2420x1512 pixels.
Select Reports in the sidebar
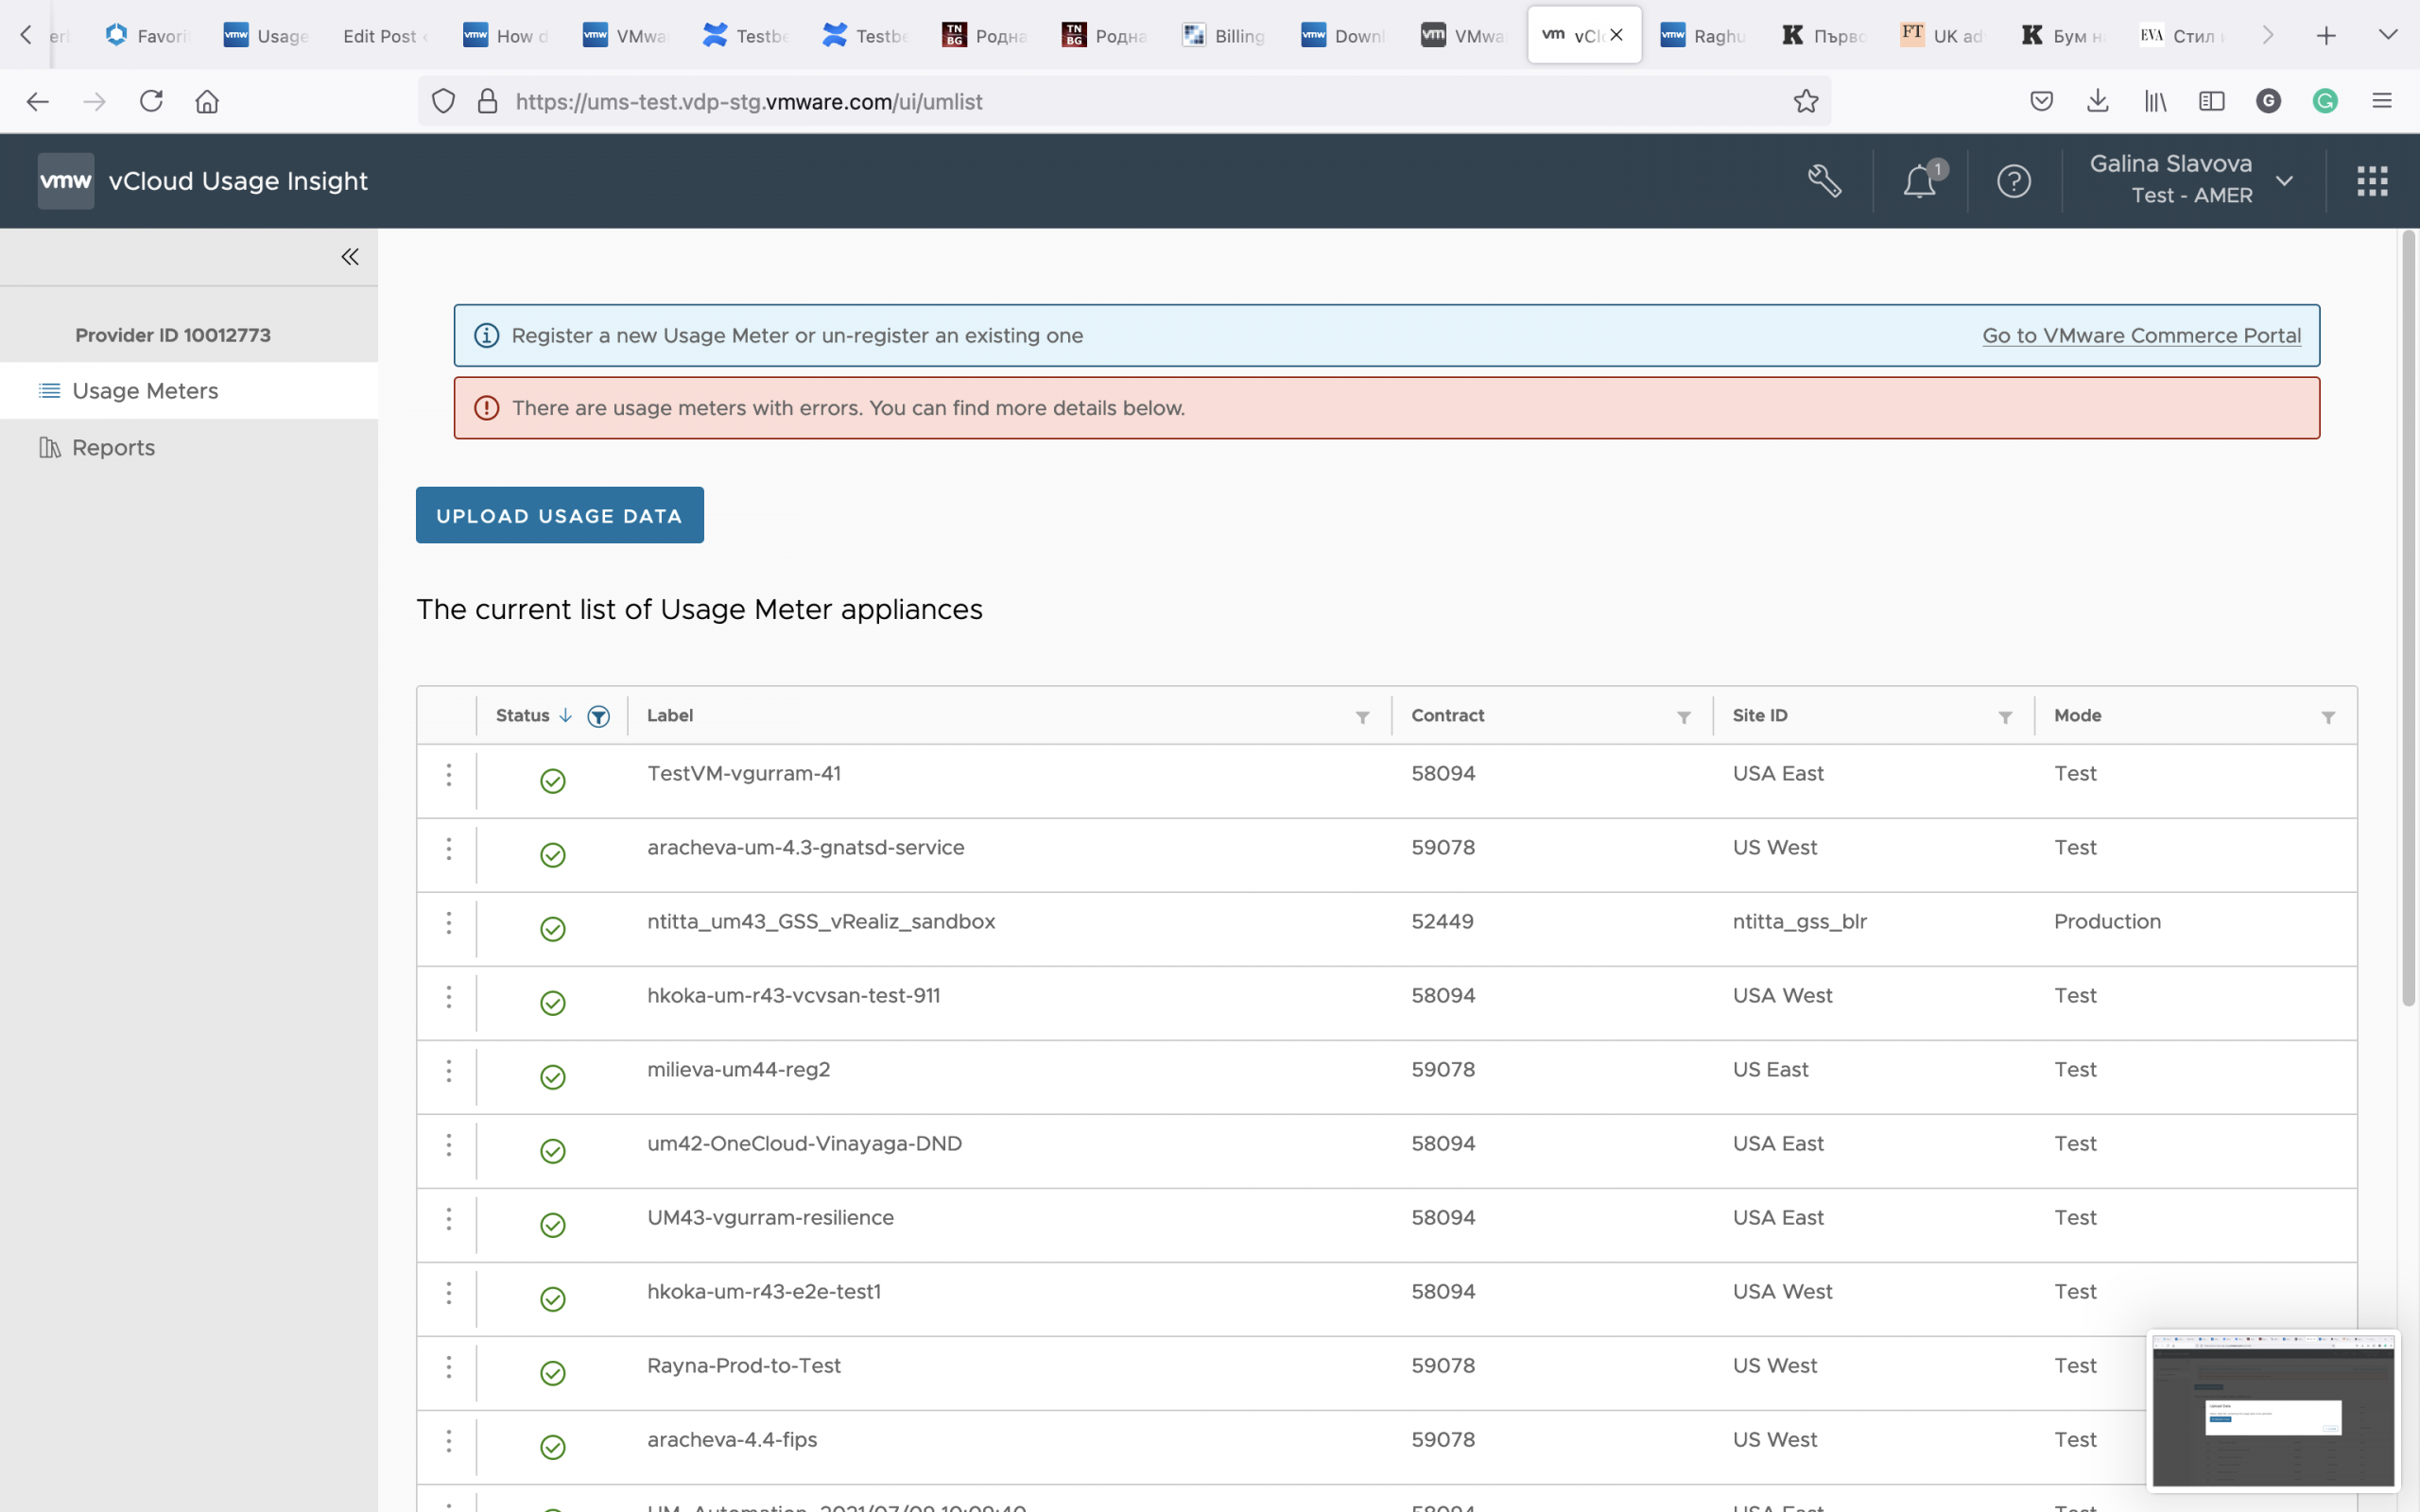(x=113, y=447)
